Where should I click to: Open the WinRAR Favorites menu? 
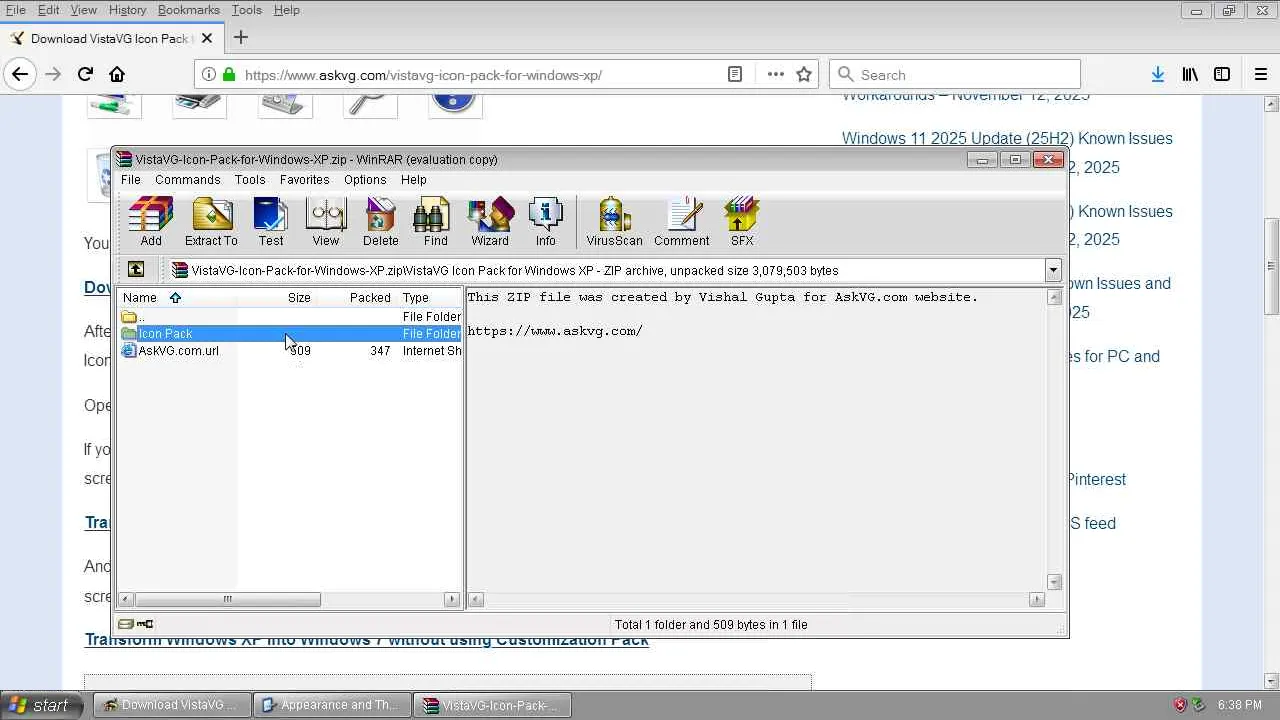304,180
